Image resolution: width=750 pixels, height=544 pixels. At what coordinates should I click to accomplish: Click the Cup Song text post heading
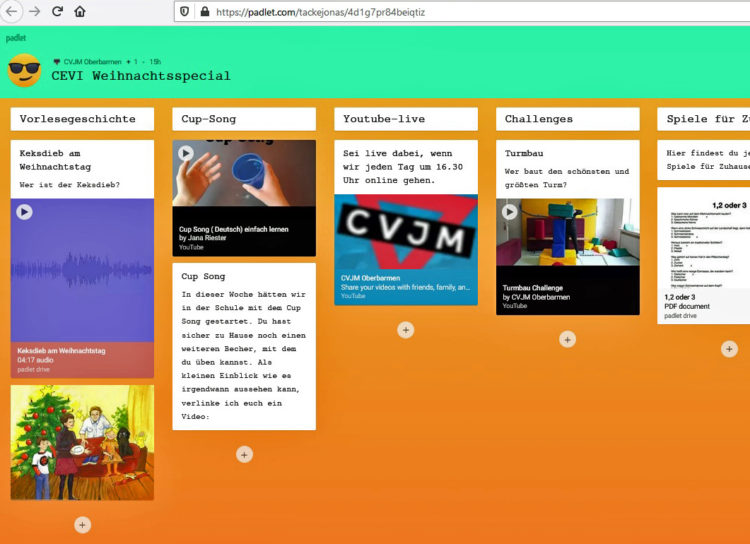[x=203, y=277]
